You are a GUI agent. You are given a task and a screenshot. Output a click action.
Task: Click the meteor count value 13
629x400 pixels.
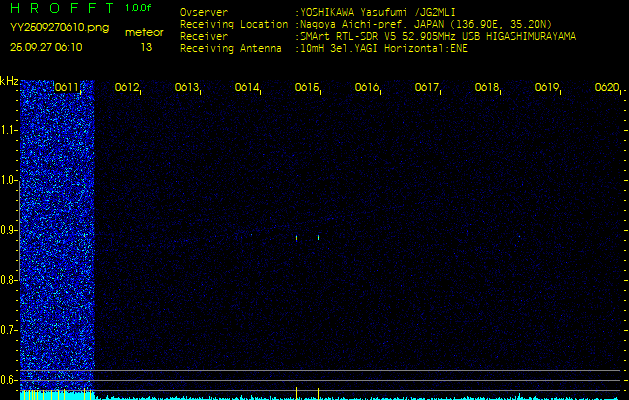(146, 47)
